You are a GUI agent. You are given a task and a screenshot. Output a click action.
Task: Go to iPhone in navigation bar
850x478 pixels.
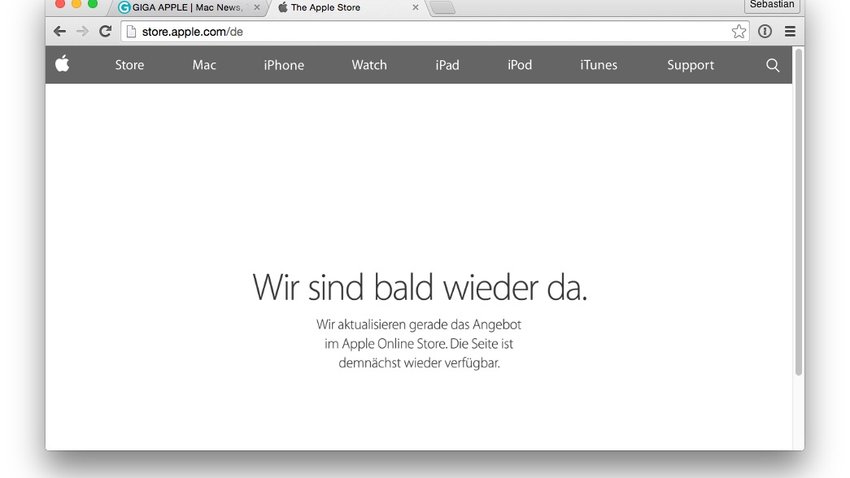coord(284,65)
